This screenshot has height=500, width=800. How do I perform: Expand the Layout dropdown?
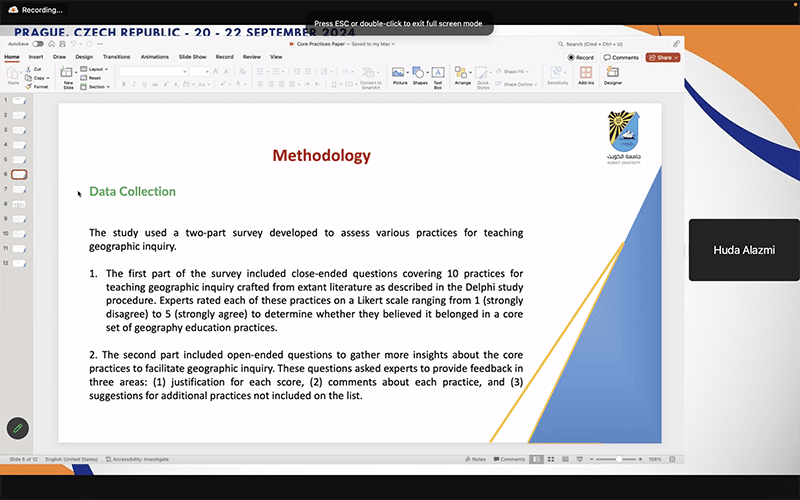point(94,69)
